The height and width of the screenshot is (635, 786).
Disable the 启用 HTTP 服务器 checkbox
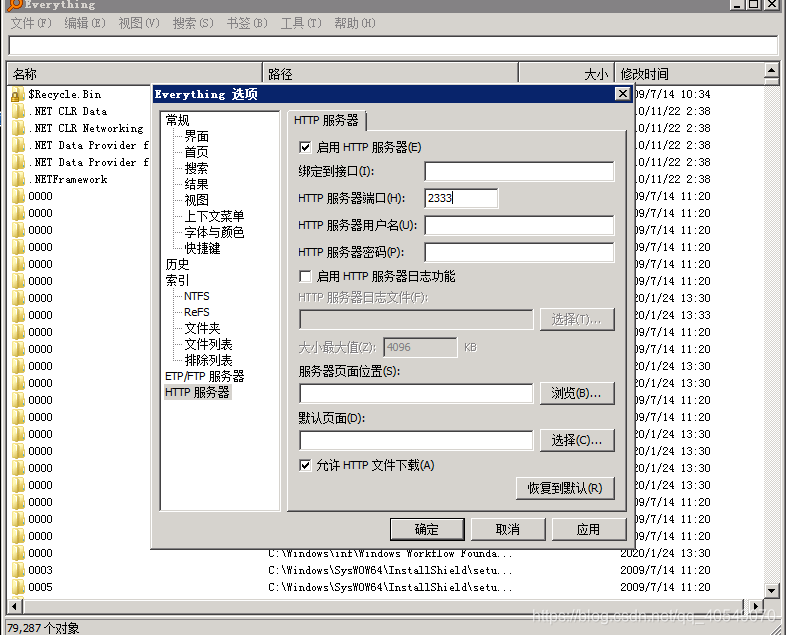pos(305,147)
